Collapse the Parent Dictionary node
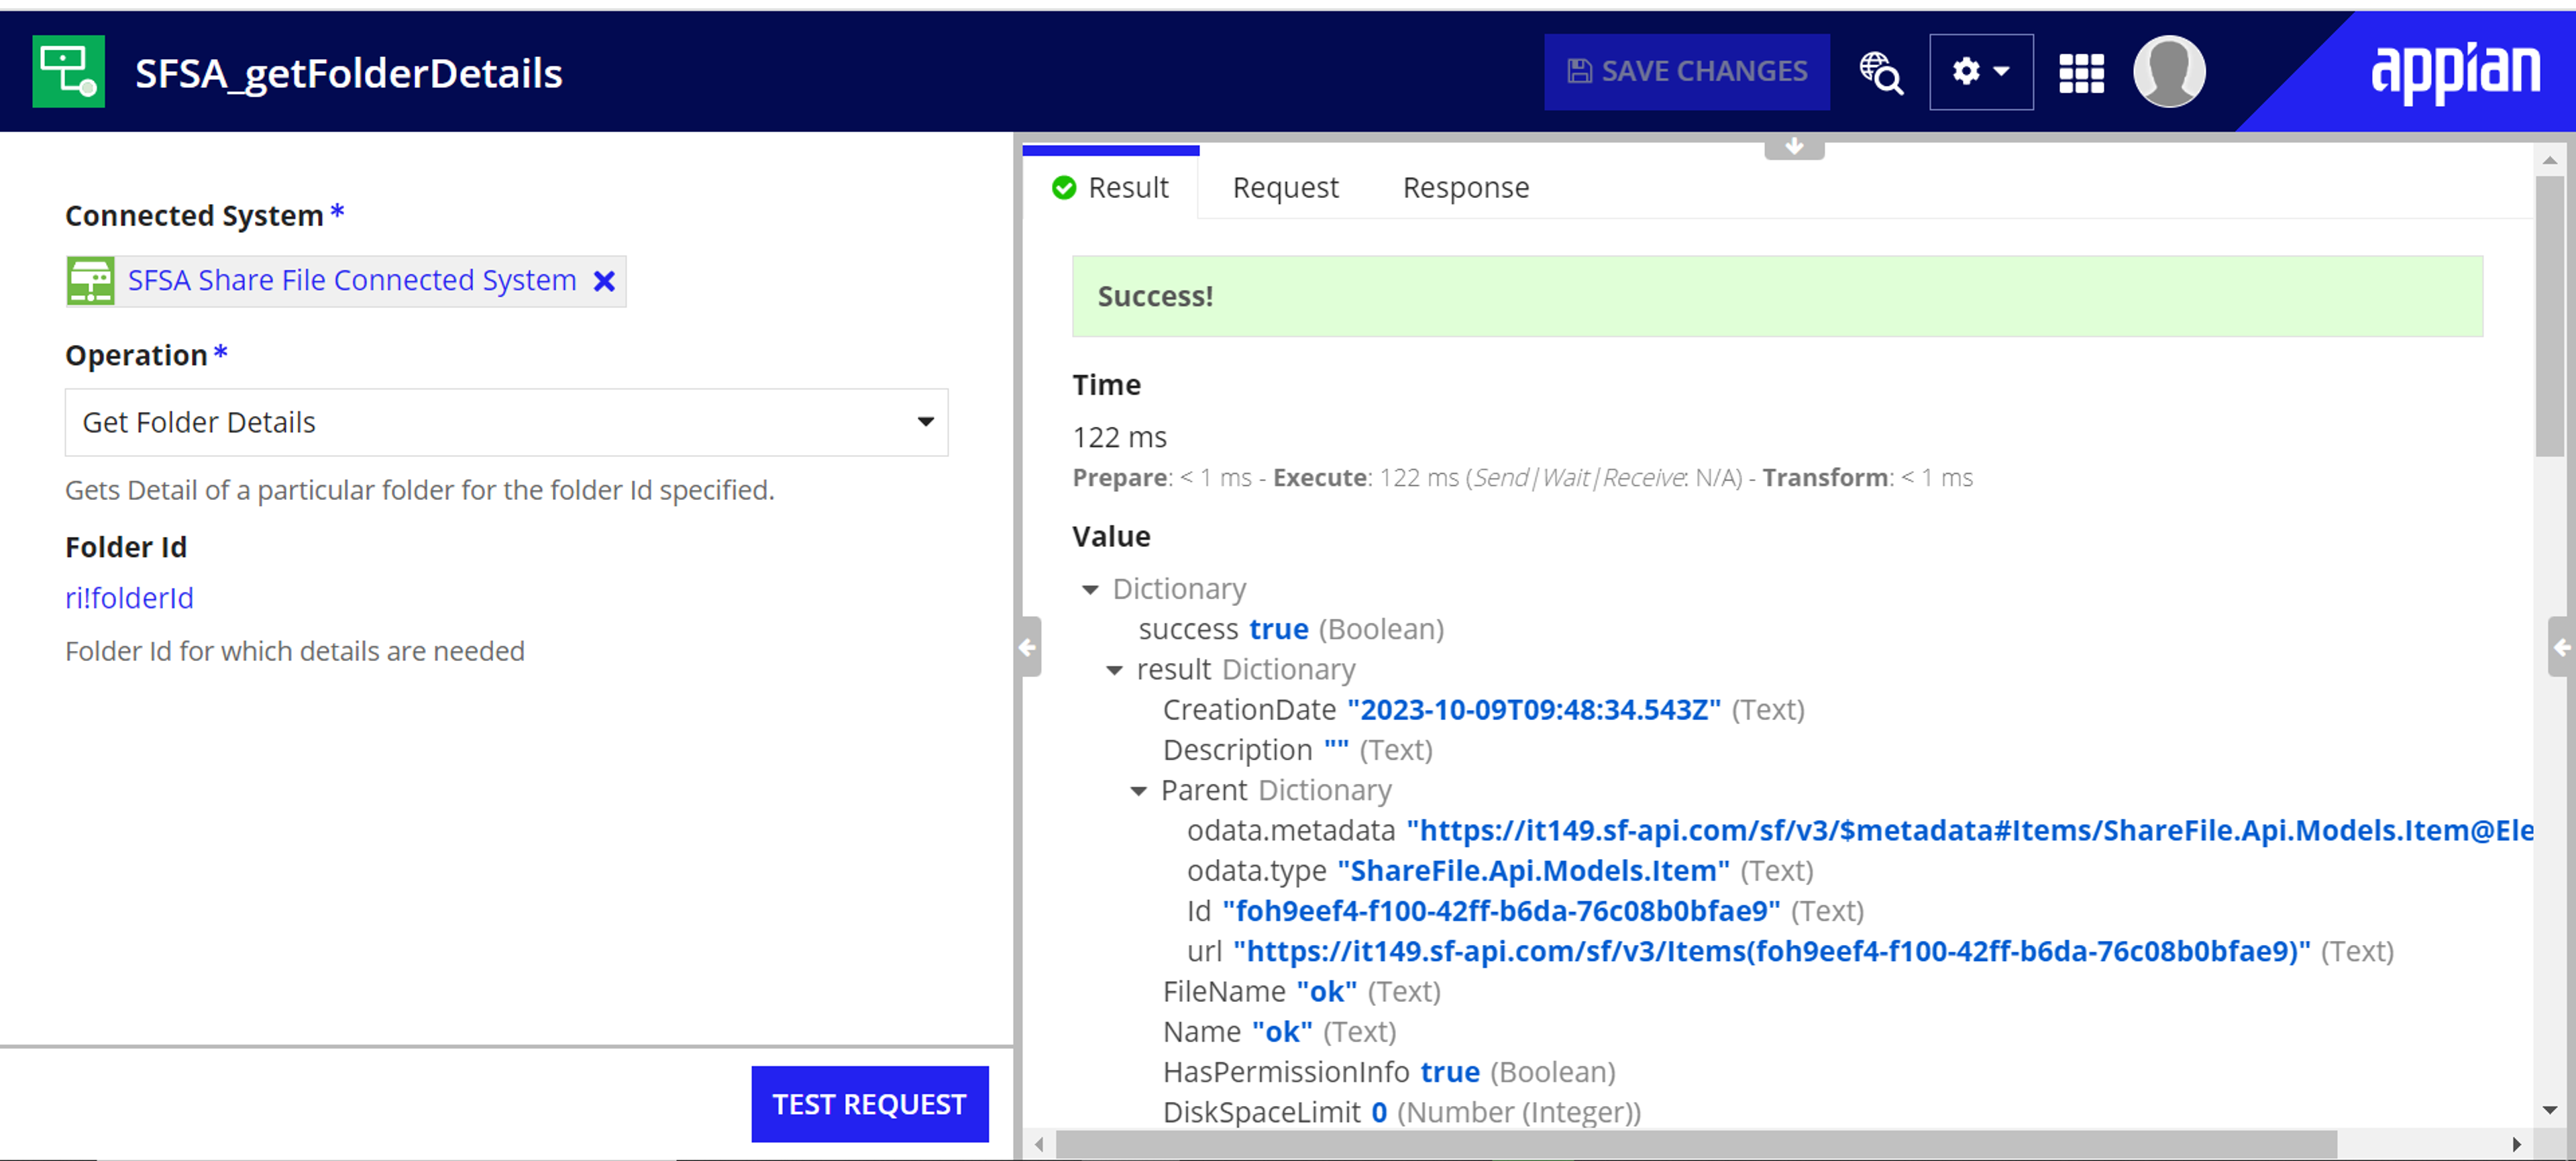 (1138, 791)
